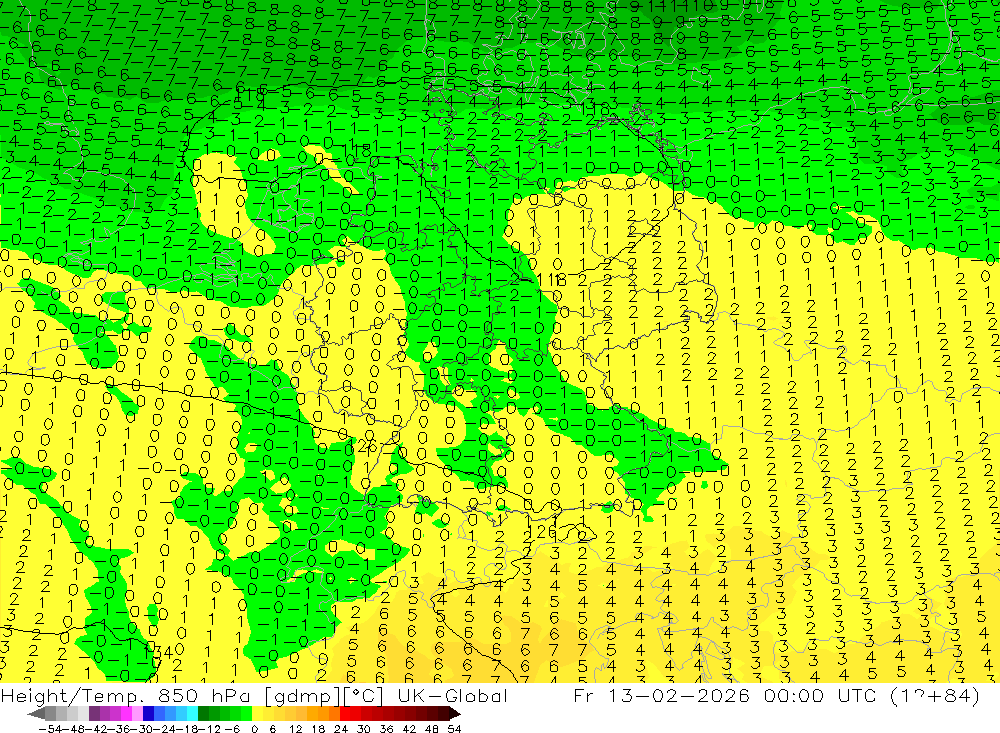The width and height of the screenshot is (1000, 733).
Task: Click the '42' legend value
Action: (x=409, y=729)
